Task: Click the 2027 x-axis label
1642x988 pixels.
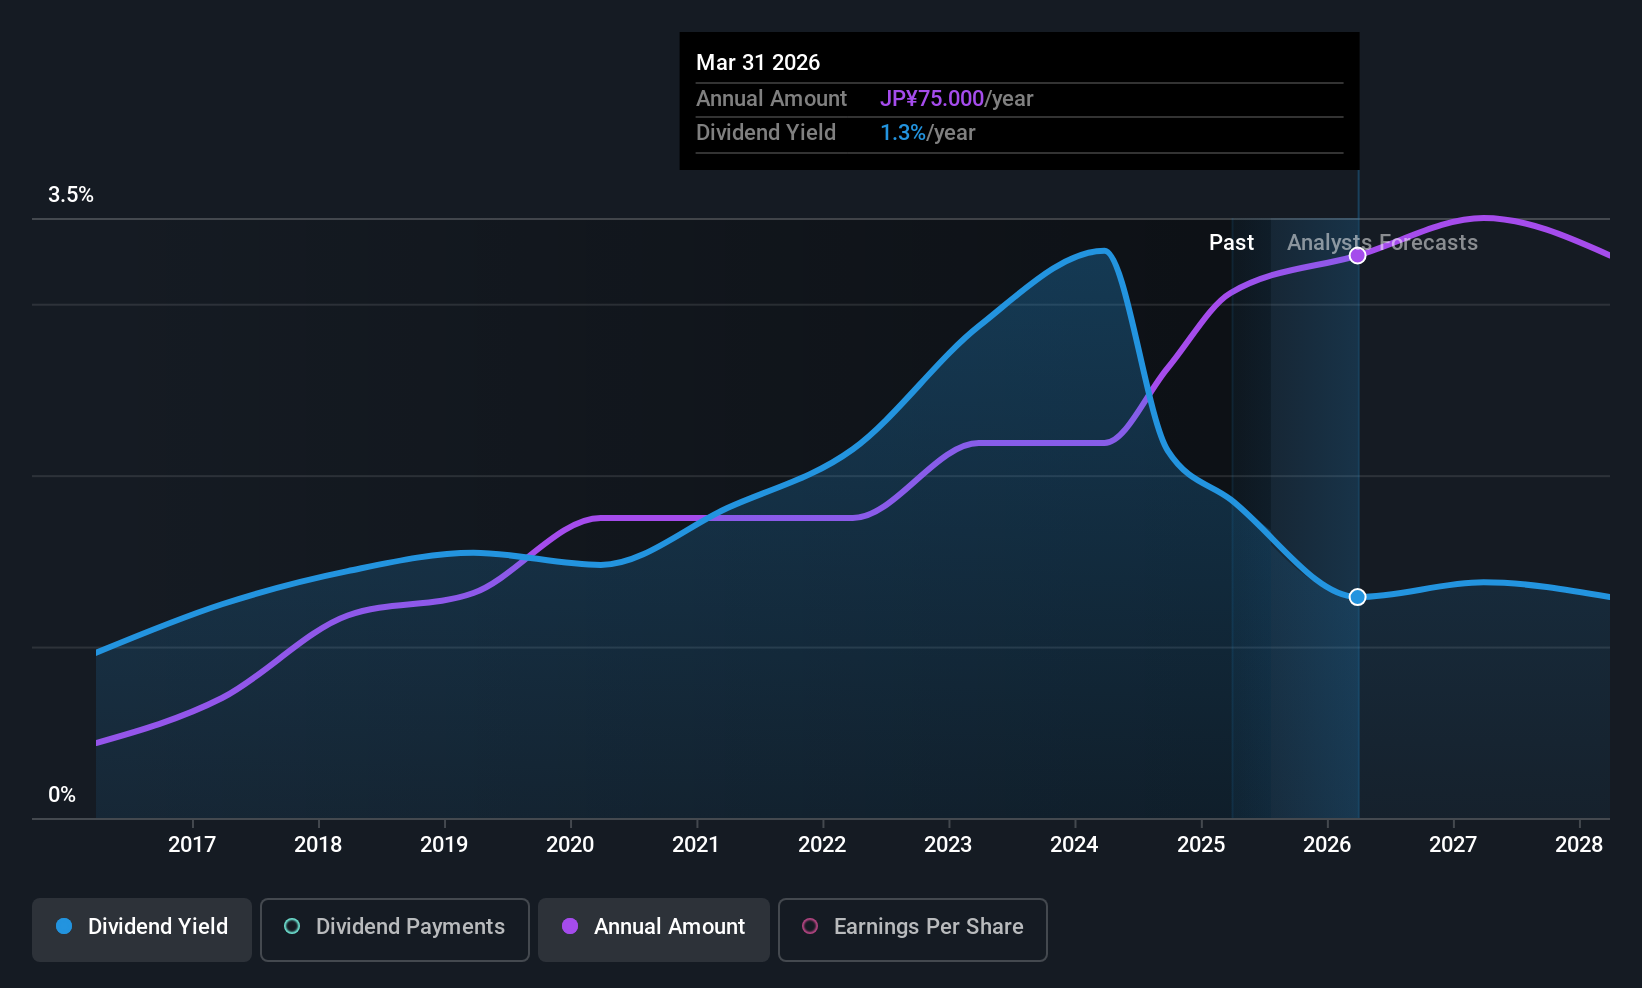Action: pyautogui.click(x=1453, y=845)
